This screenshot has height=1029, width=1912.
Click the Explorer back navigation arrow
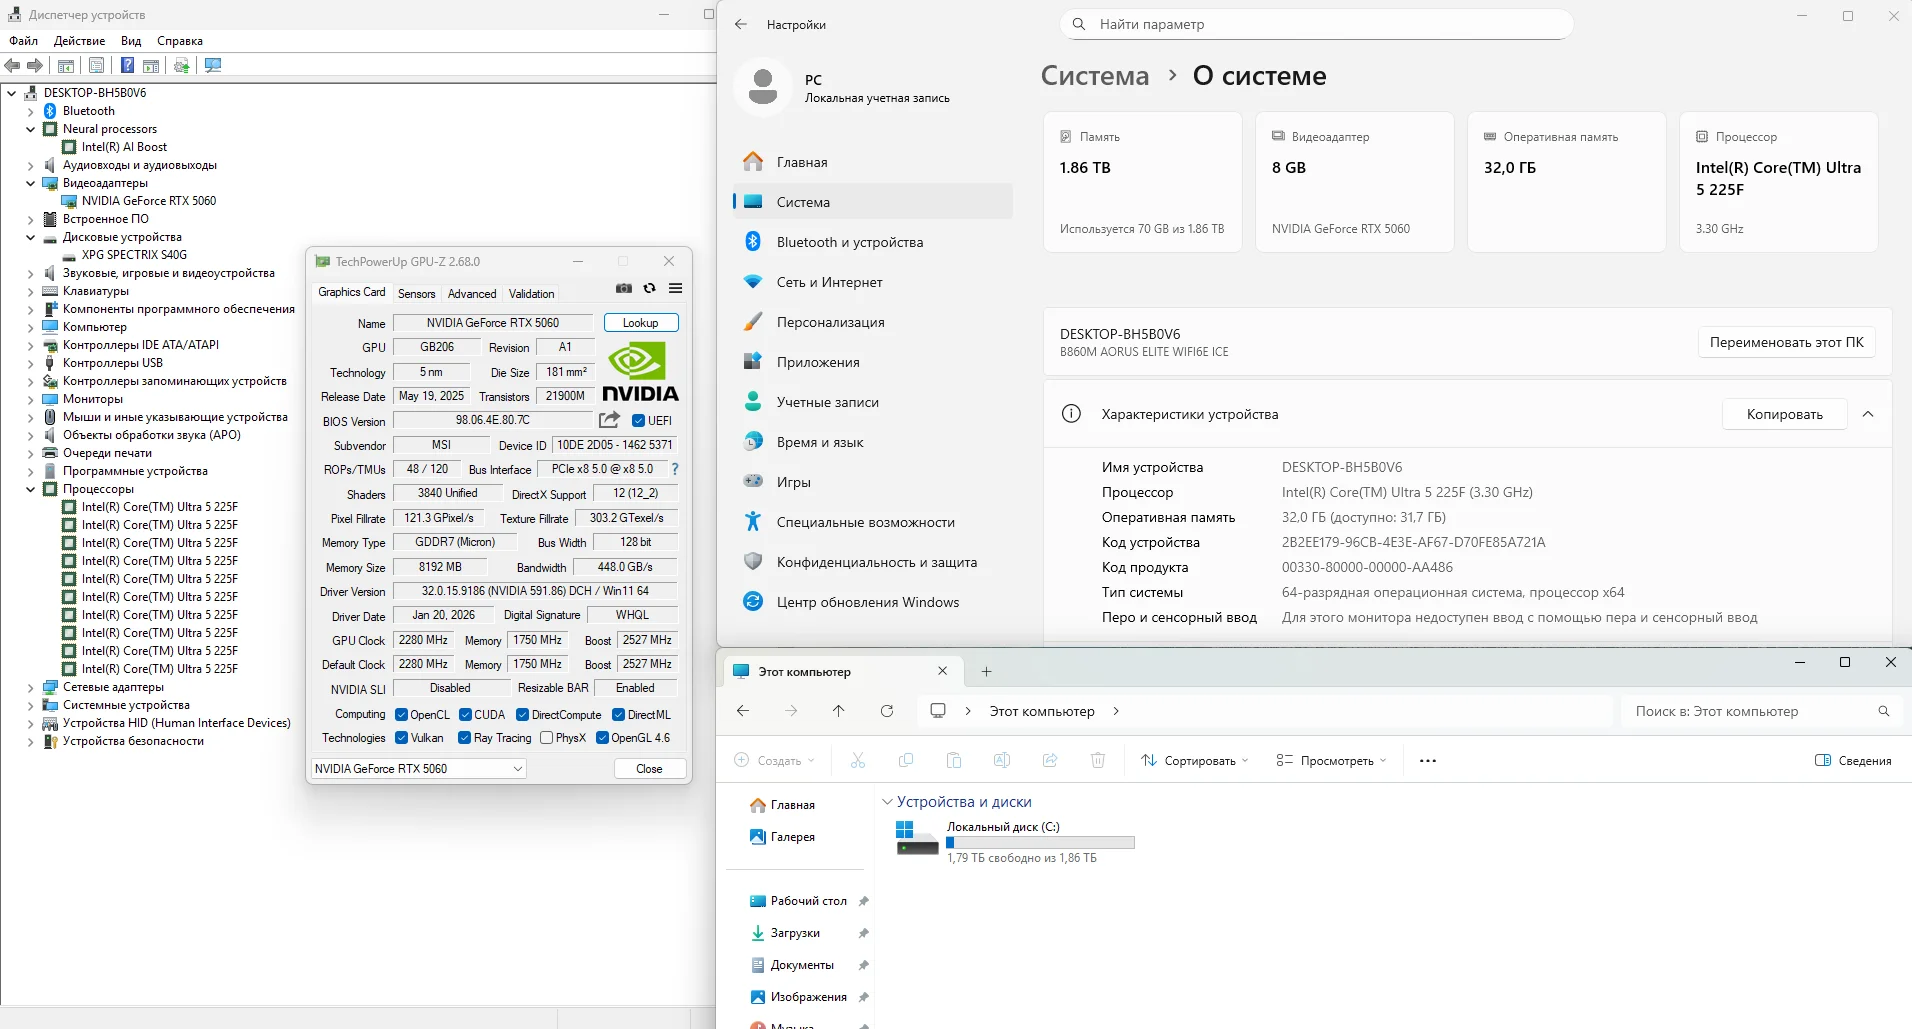[743, 711]
